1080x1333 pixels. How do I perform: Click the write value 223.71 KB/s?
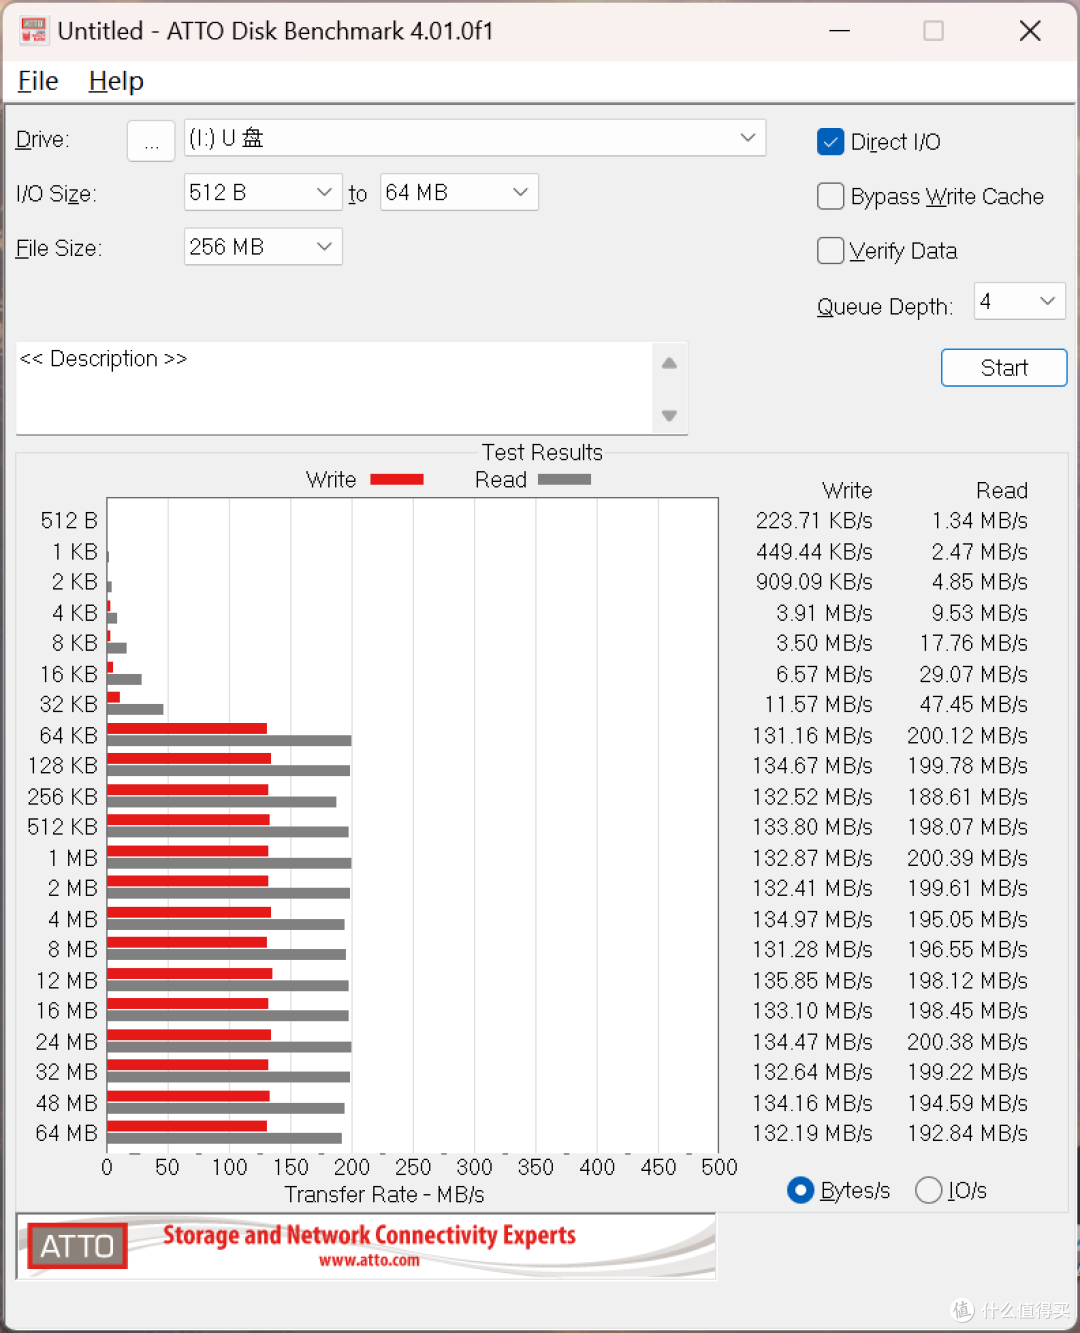[x=814, y=521]
